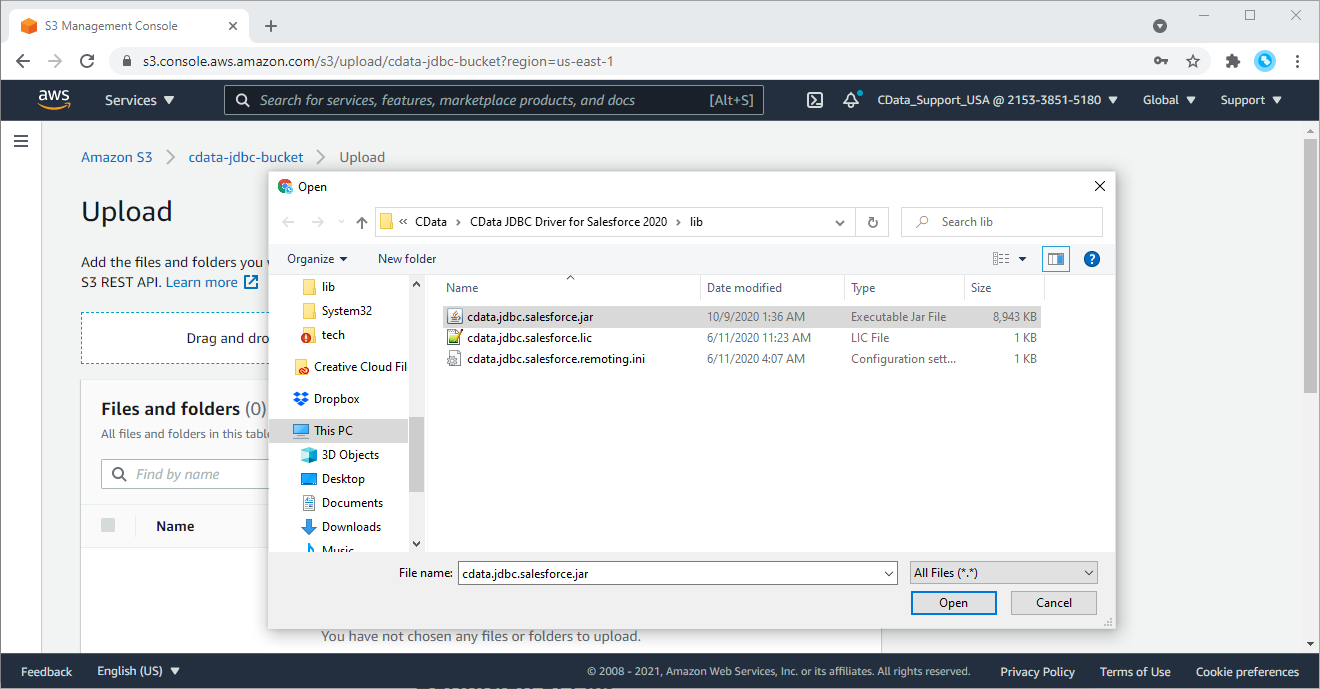
Task: Select This PC in navigation tree
Action: (x=333, y=431)
